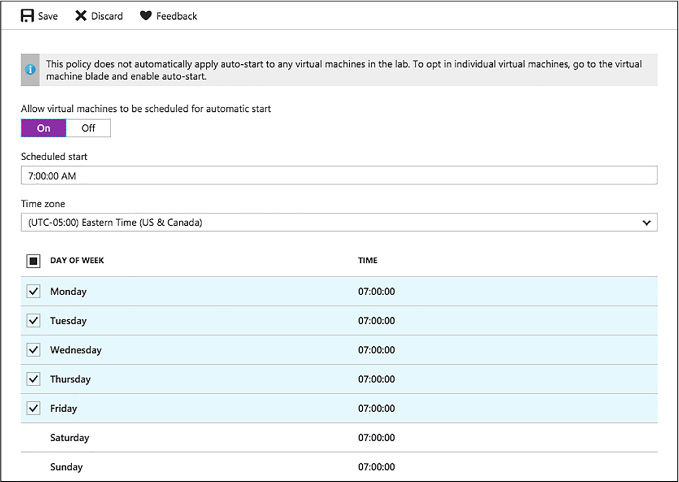Uncheck the Tuesday checkbox
Image resolution: width=679 pixels, height=482 pixels.
(x=33, y=320)
